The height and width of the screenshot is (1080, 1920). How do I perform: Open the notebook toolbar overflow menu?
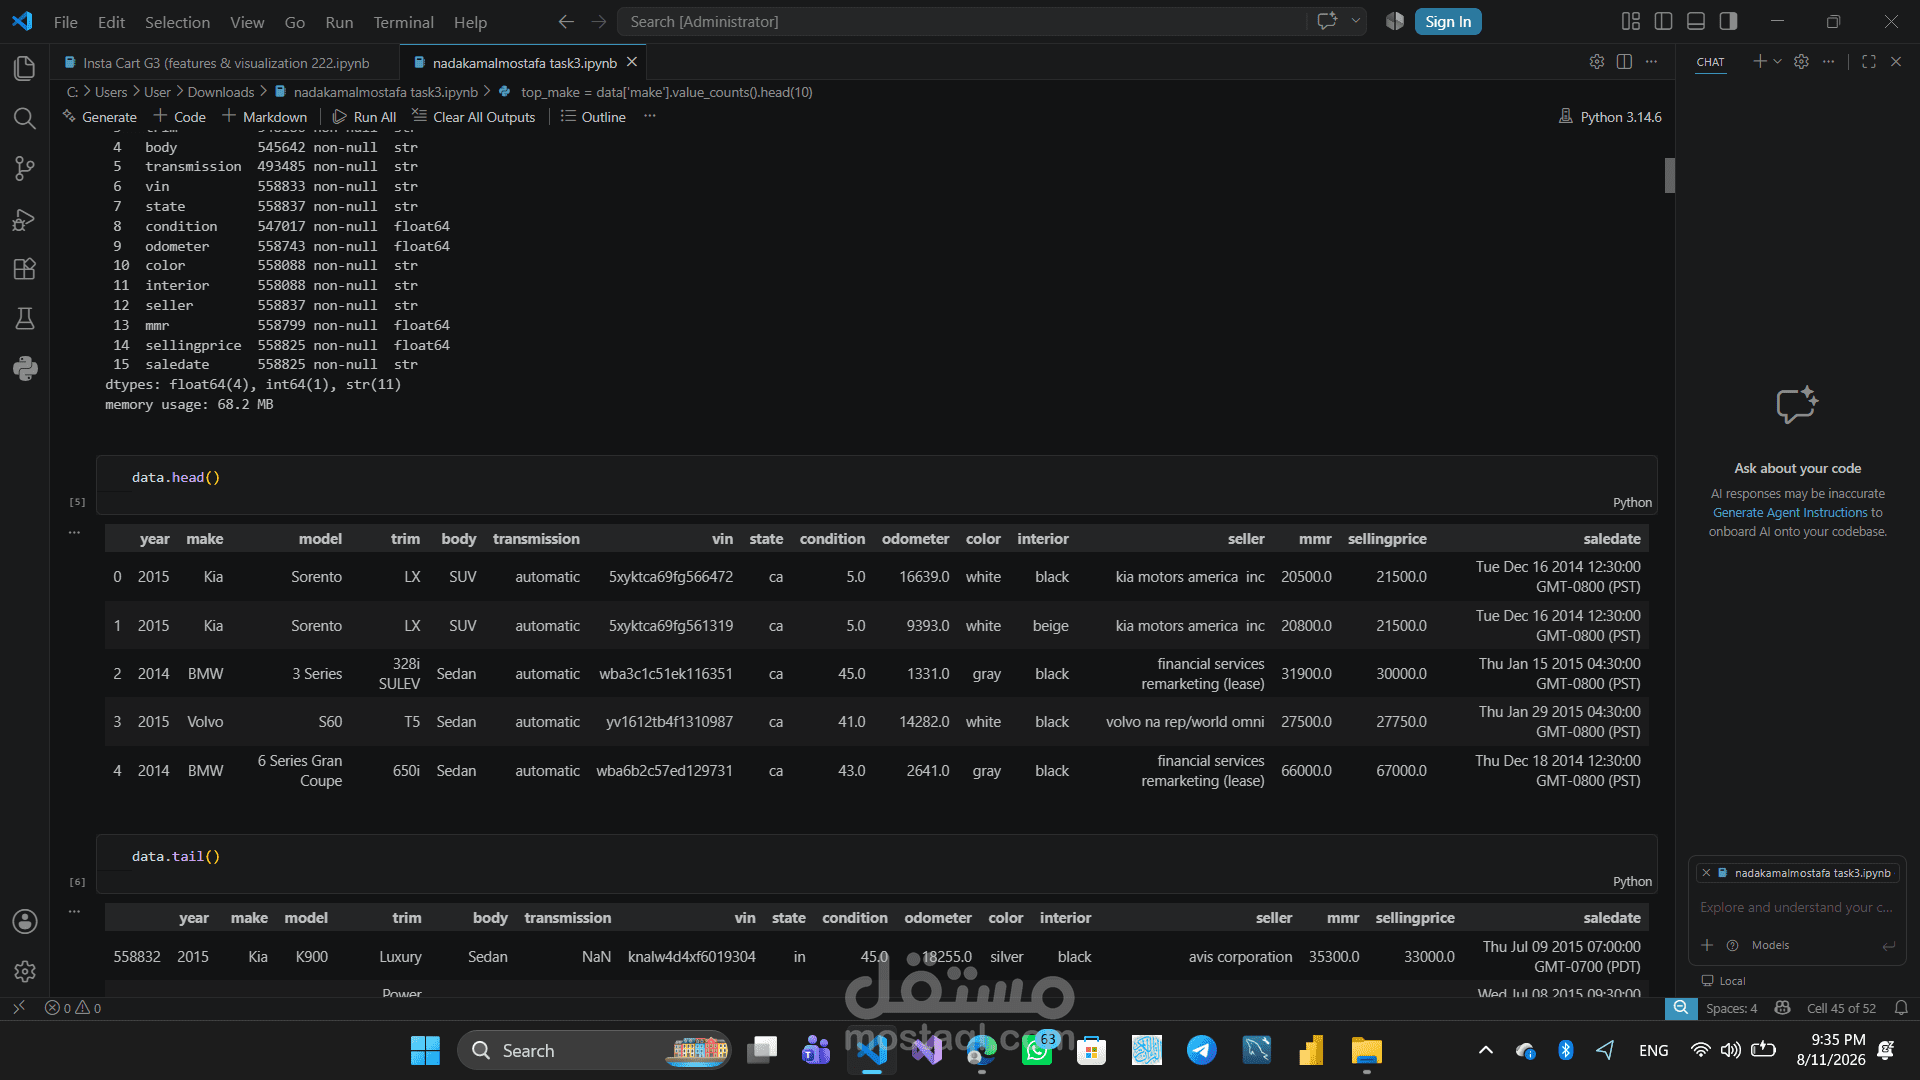coord(650,117)
